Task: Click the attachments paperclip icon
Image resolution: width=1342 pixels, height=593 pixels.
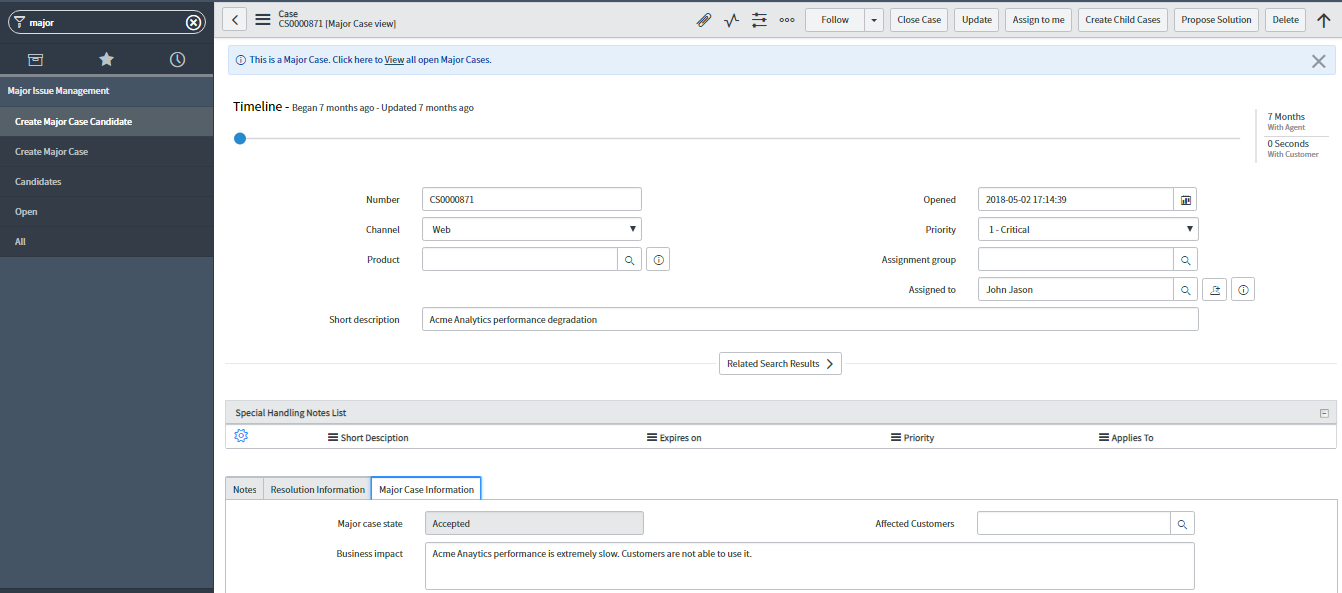Action: 704,20
